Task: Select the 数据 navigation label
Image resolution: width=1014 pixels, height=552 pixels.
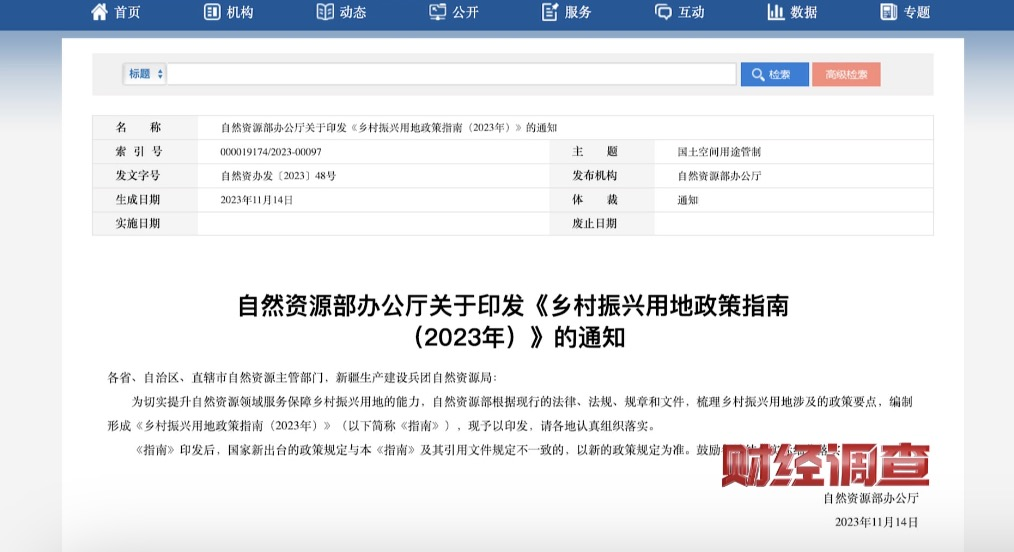Action: coord(804,12)
